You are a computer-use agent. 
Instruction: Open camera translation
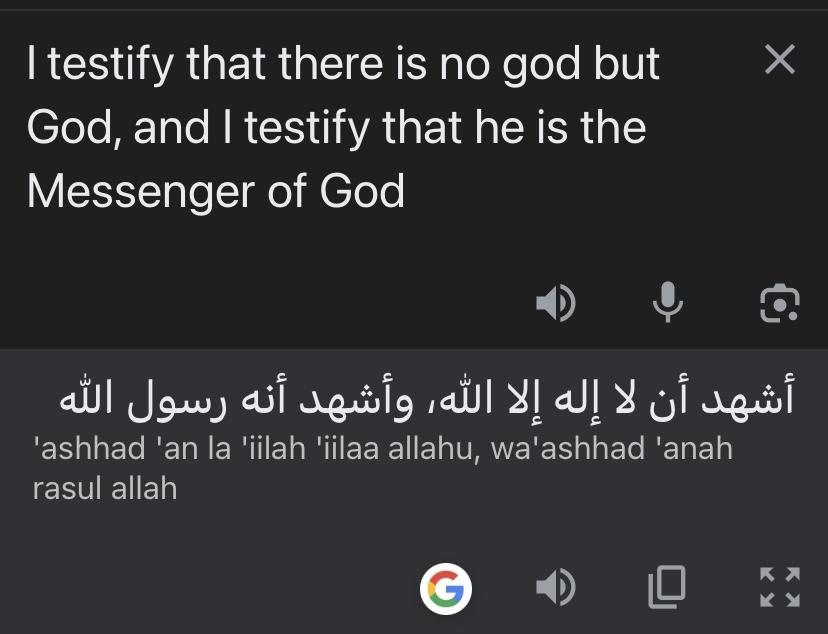[x=779, y=303]
